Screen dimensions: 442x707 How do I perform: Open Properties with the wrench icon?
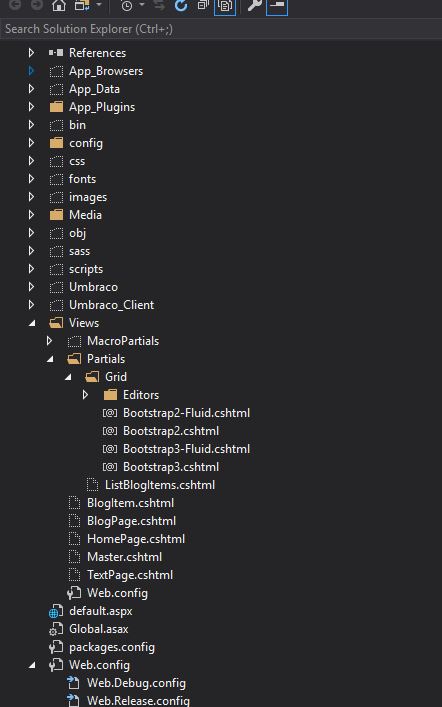coord(254,5)
